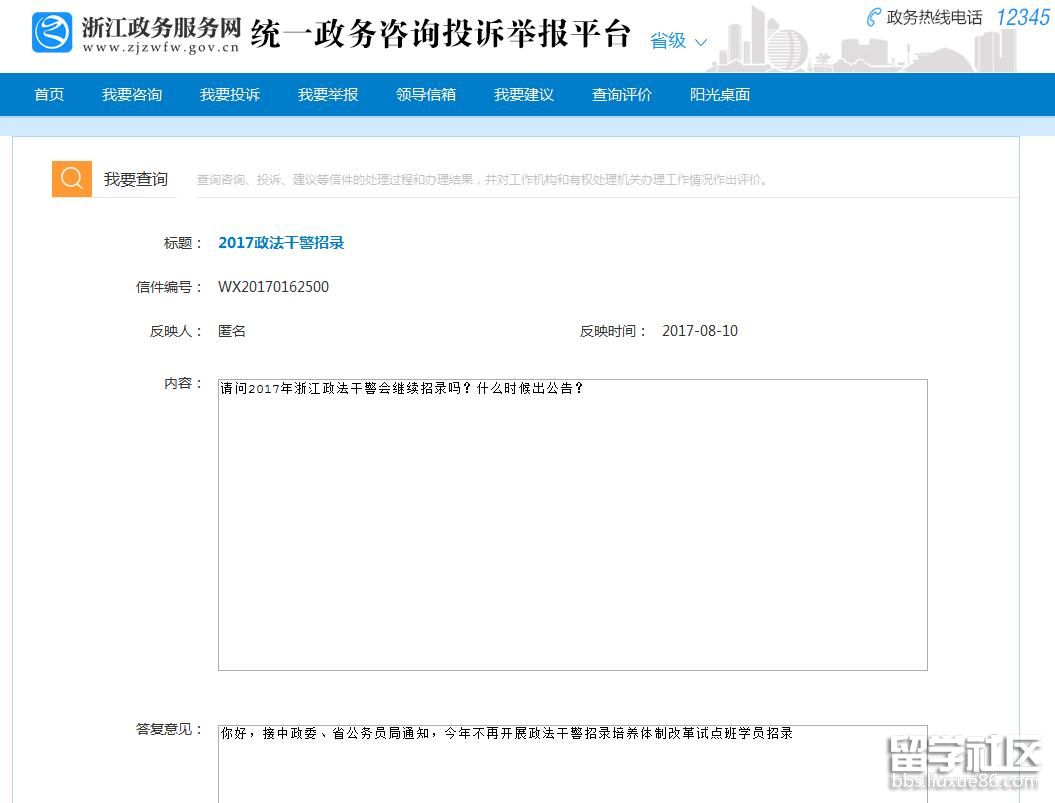Open 阳光桌面 from the navigation bar
Viewport: 1055px width, 803px height.
click(720, 95)
